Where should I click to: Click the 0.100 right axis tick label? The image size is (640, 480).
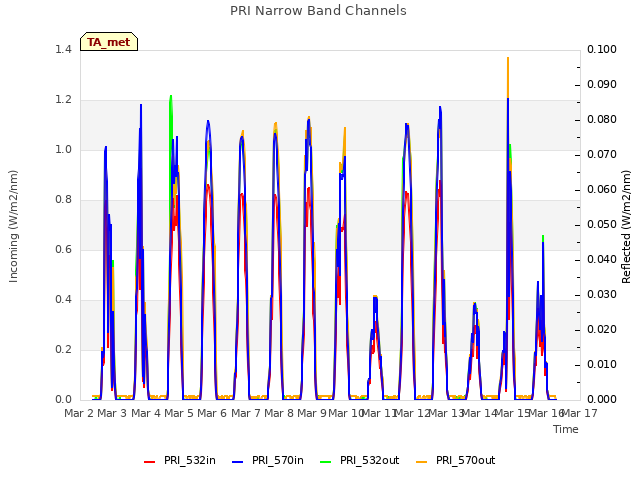click(602, 49)
